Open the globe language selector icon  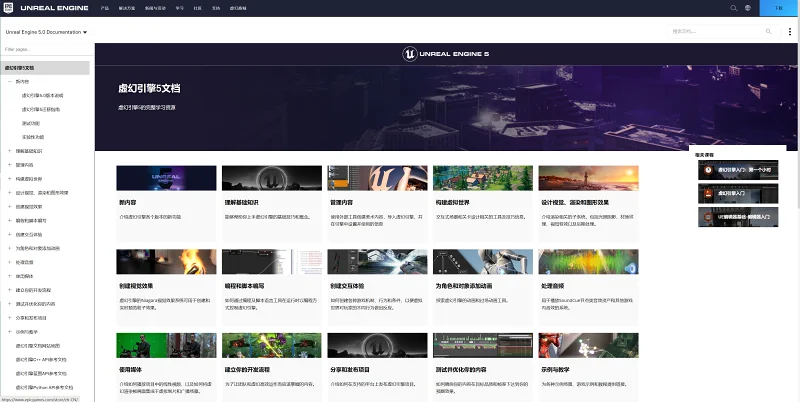(747, 8)
